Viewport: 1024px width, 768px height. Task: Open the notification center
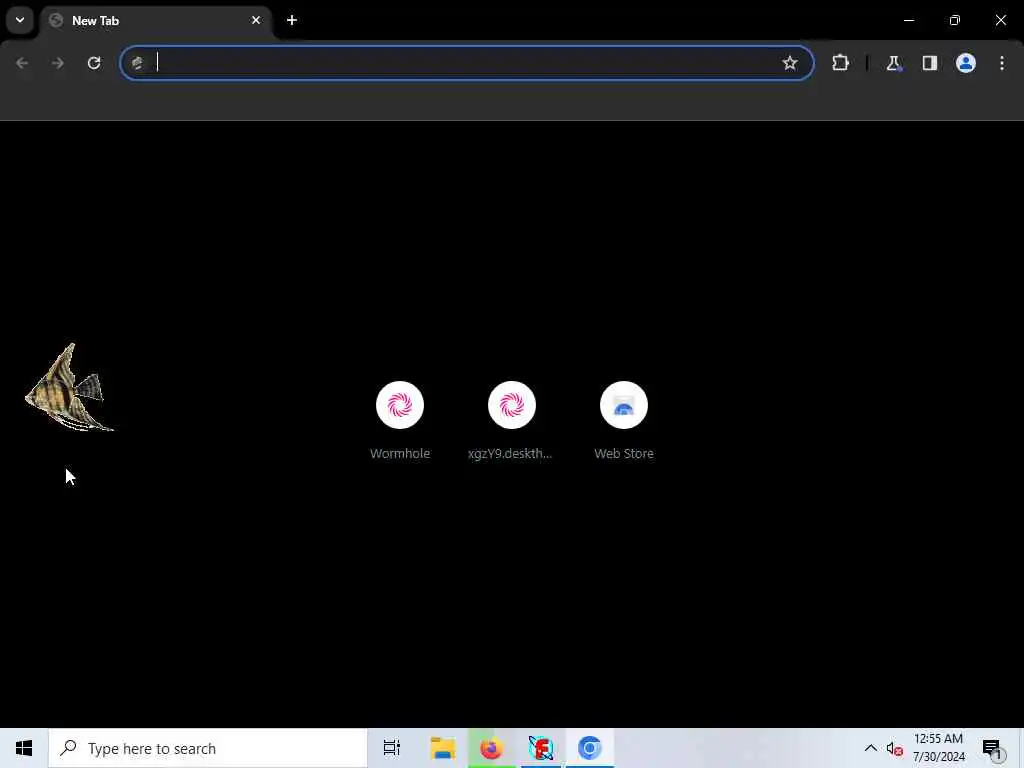click(x=992, y=748)
